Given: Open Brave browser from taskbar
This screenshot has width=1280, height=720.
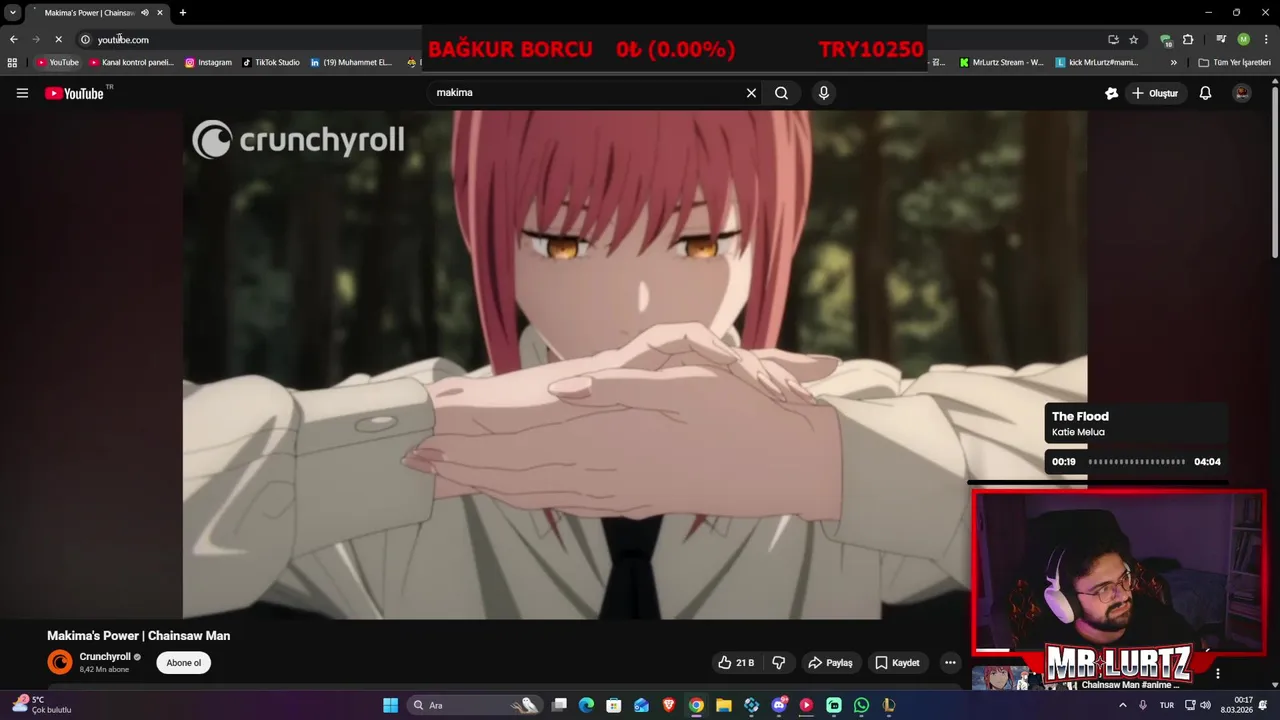Looking at the screenshot, I should click(669, 705).
